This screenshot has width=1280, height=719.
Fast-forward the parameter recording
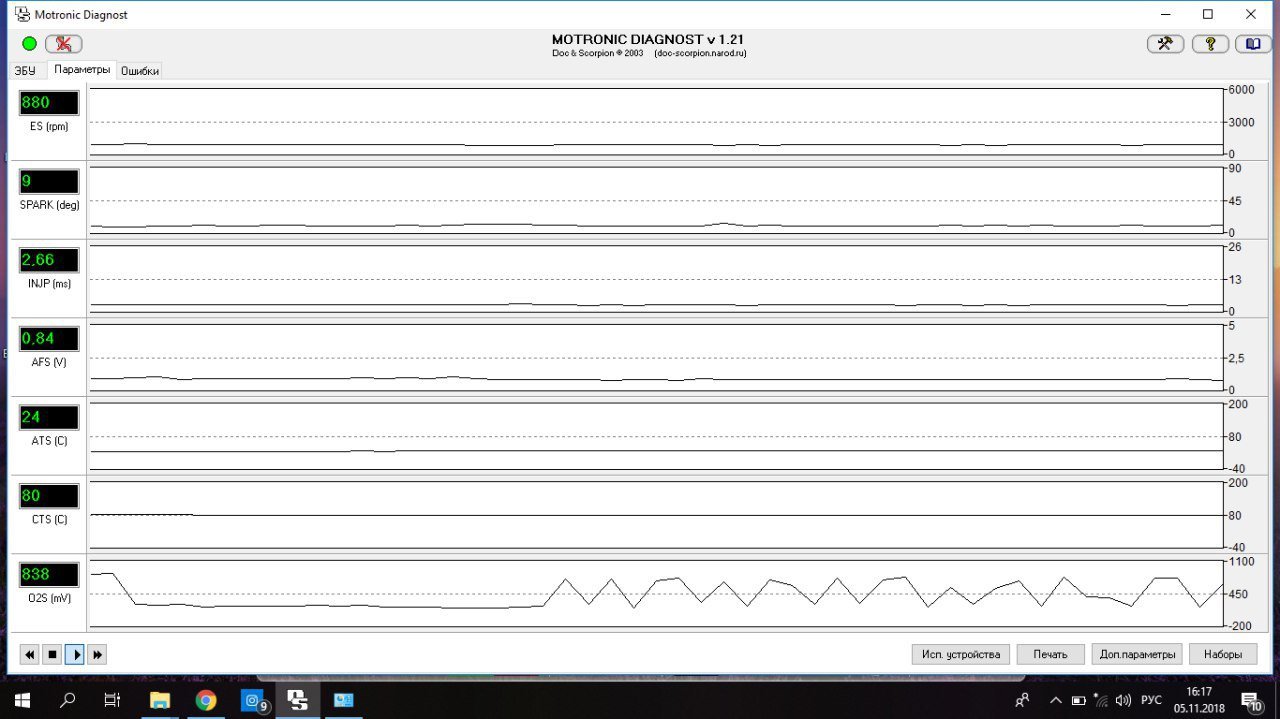coord(97,654)
